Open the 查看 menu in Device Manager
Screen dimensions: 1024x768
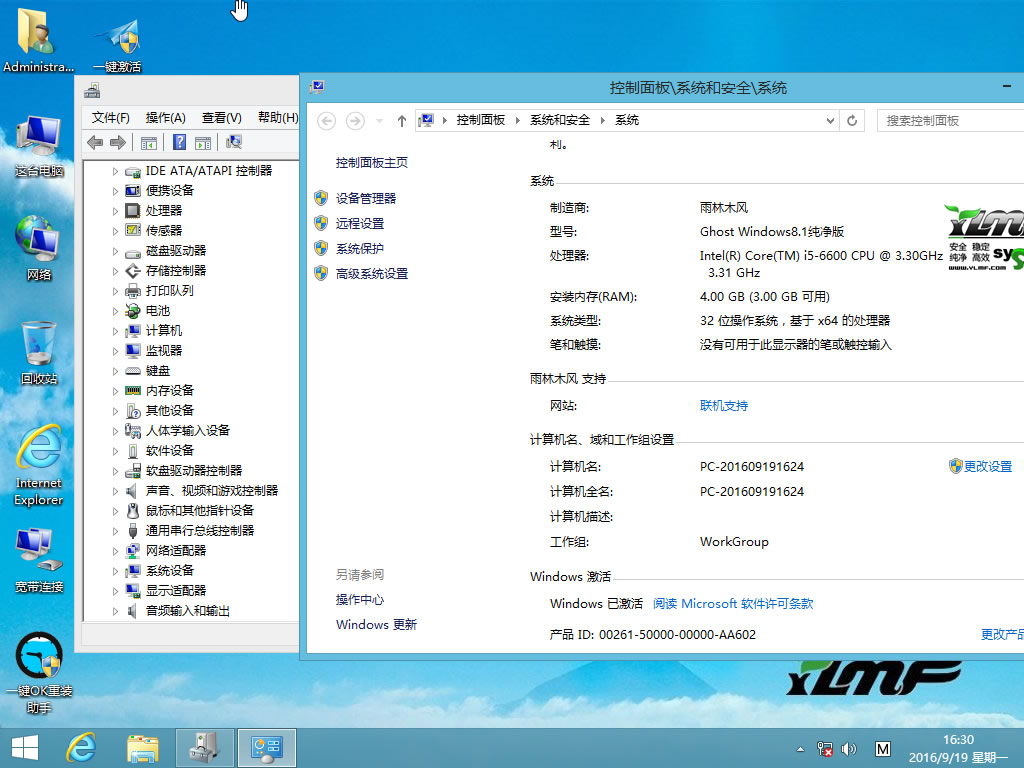pos(221,117)
